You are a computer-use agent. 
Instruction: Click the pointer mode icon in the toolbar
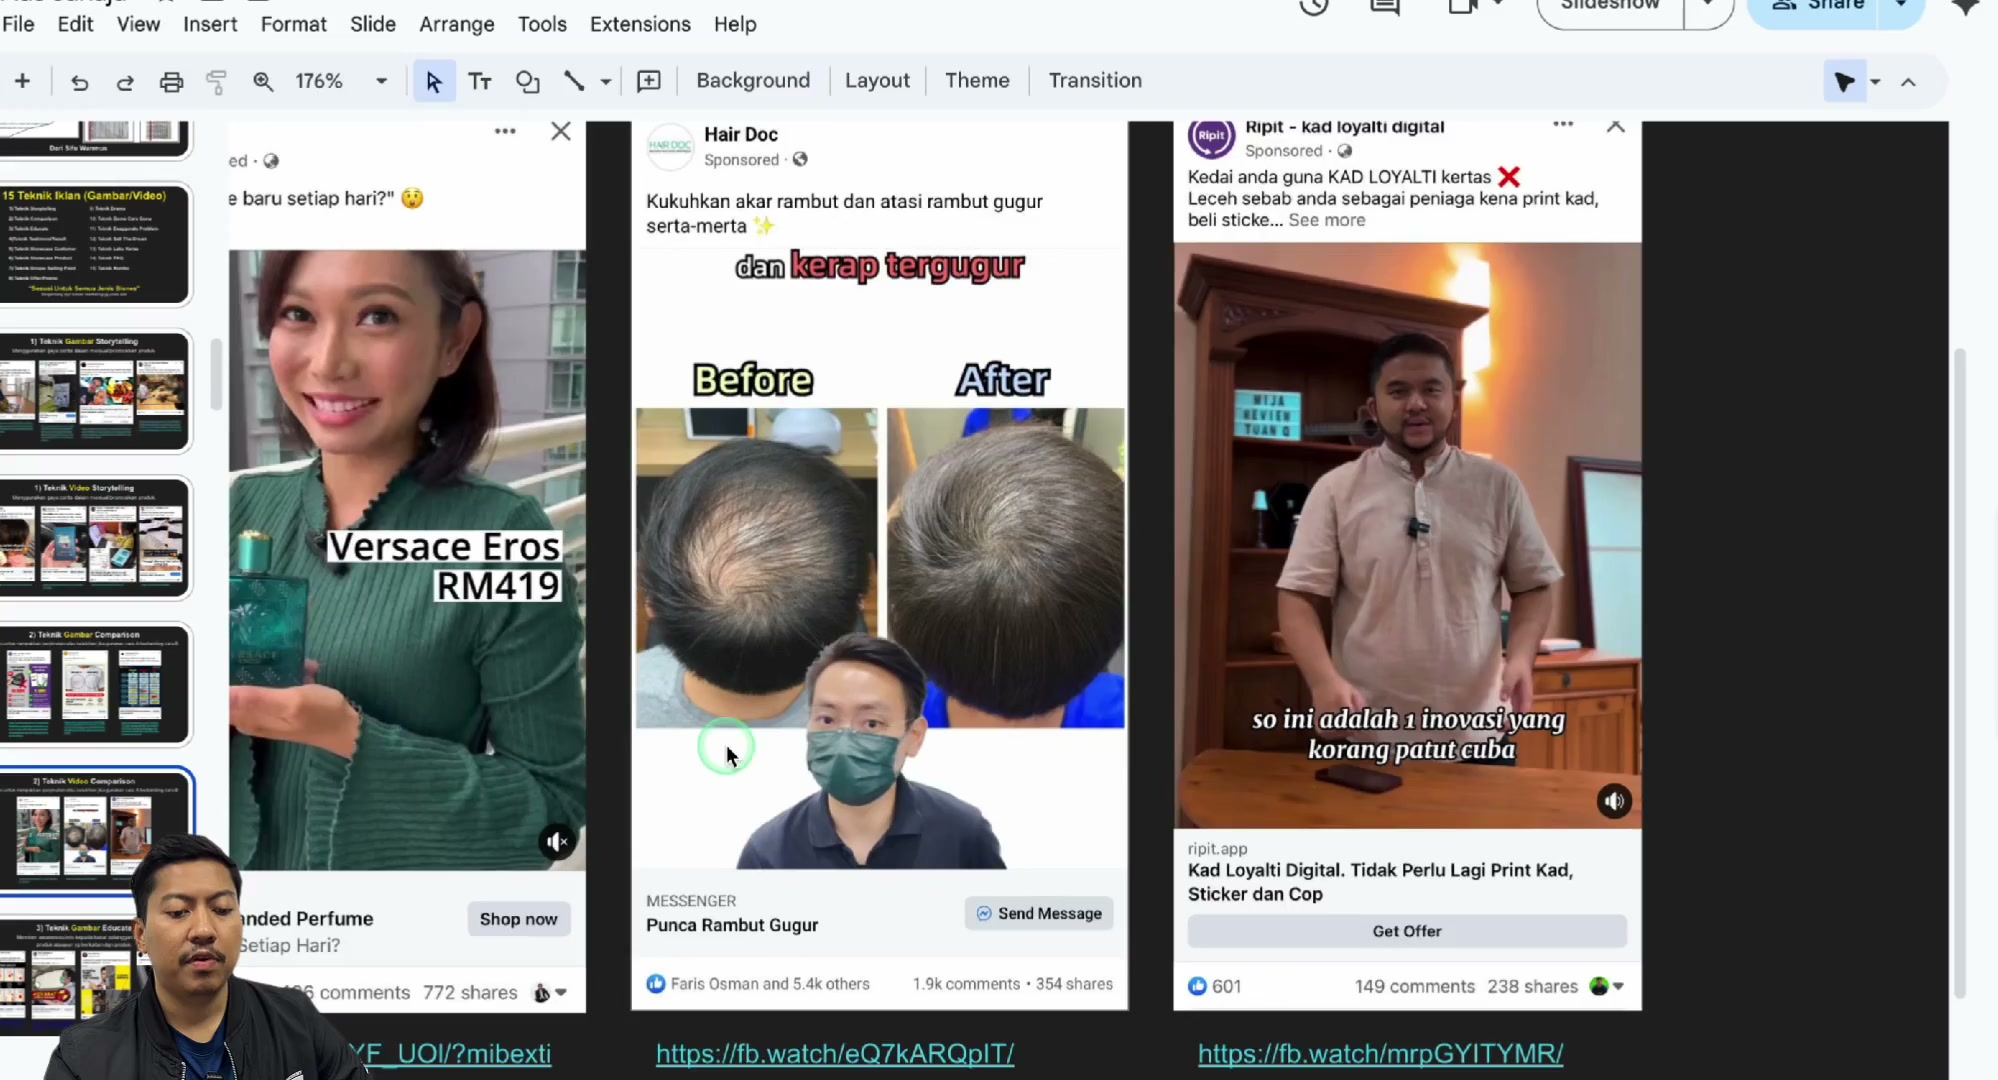[x=1844, y=82]
